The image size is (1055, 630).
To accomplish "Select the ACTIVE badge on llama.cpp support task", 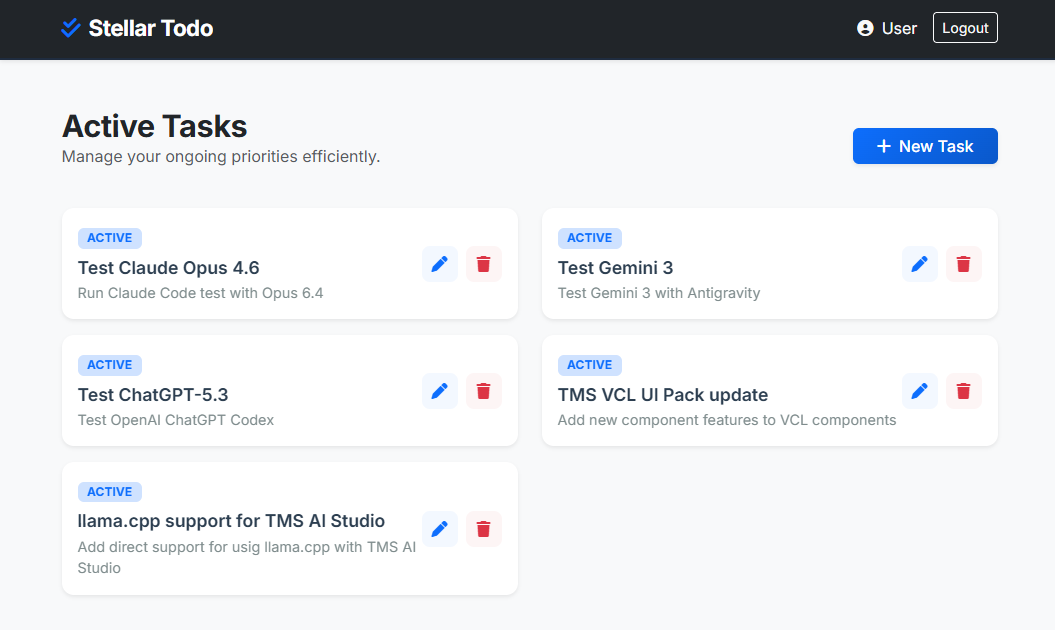I will [109, 491].
